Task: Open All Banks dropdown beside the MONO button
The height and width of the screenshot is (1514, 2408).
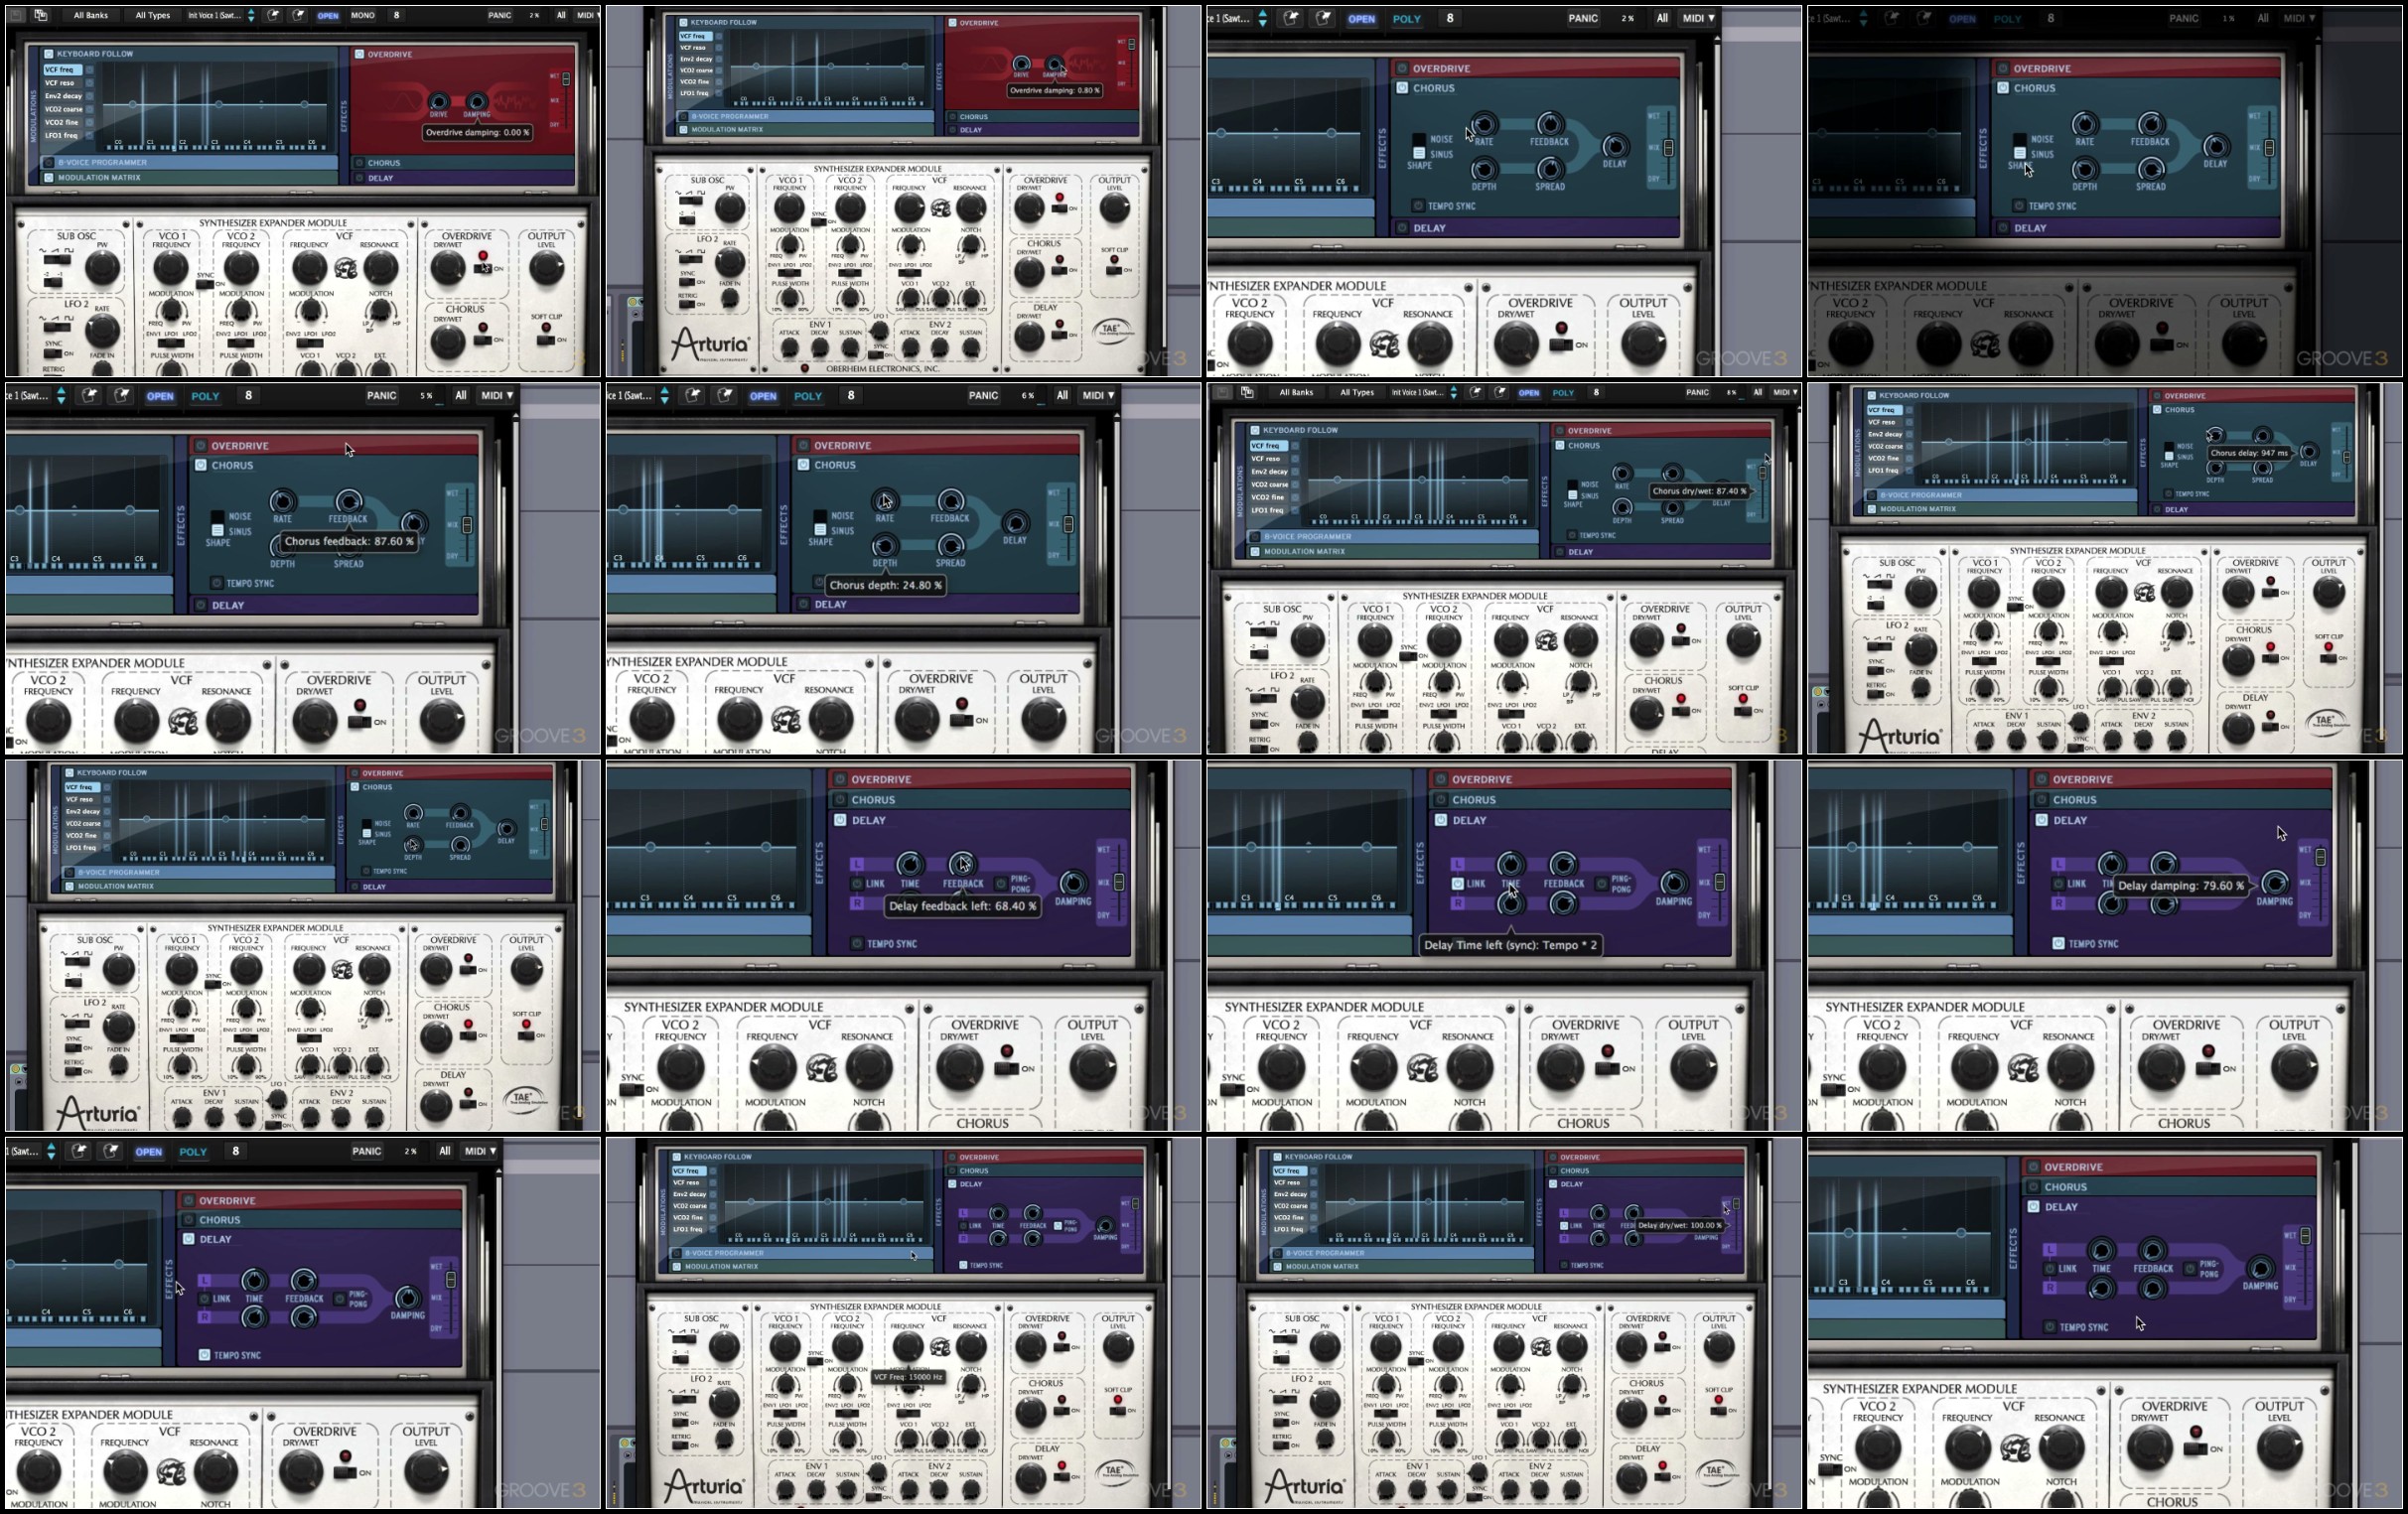Action: pos(91,15)
